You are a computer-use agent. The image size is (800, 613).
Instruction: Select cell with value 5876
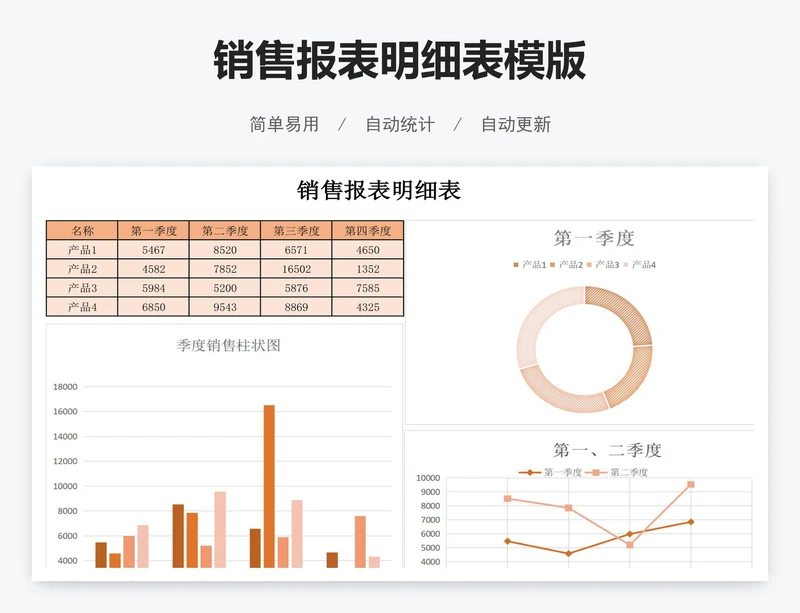[x=296, y=288]
